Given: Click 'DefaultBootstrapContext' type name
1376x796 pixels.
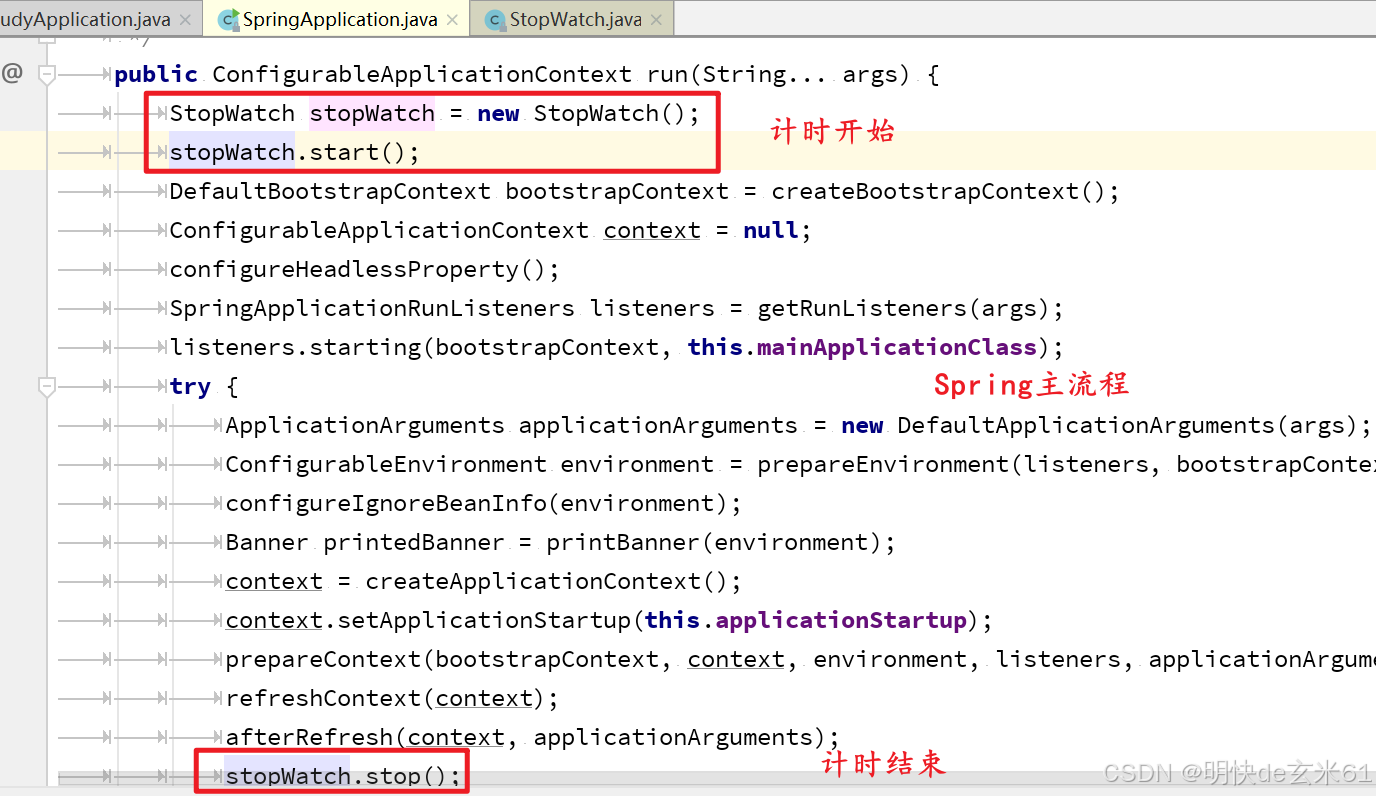Looking at the screenshot, I should (330, 192).
